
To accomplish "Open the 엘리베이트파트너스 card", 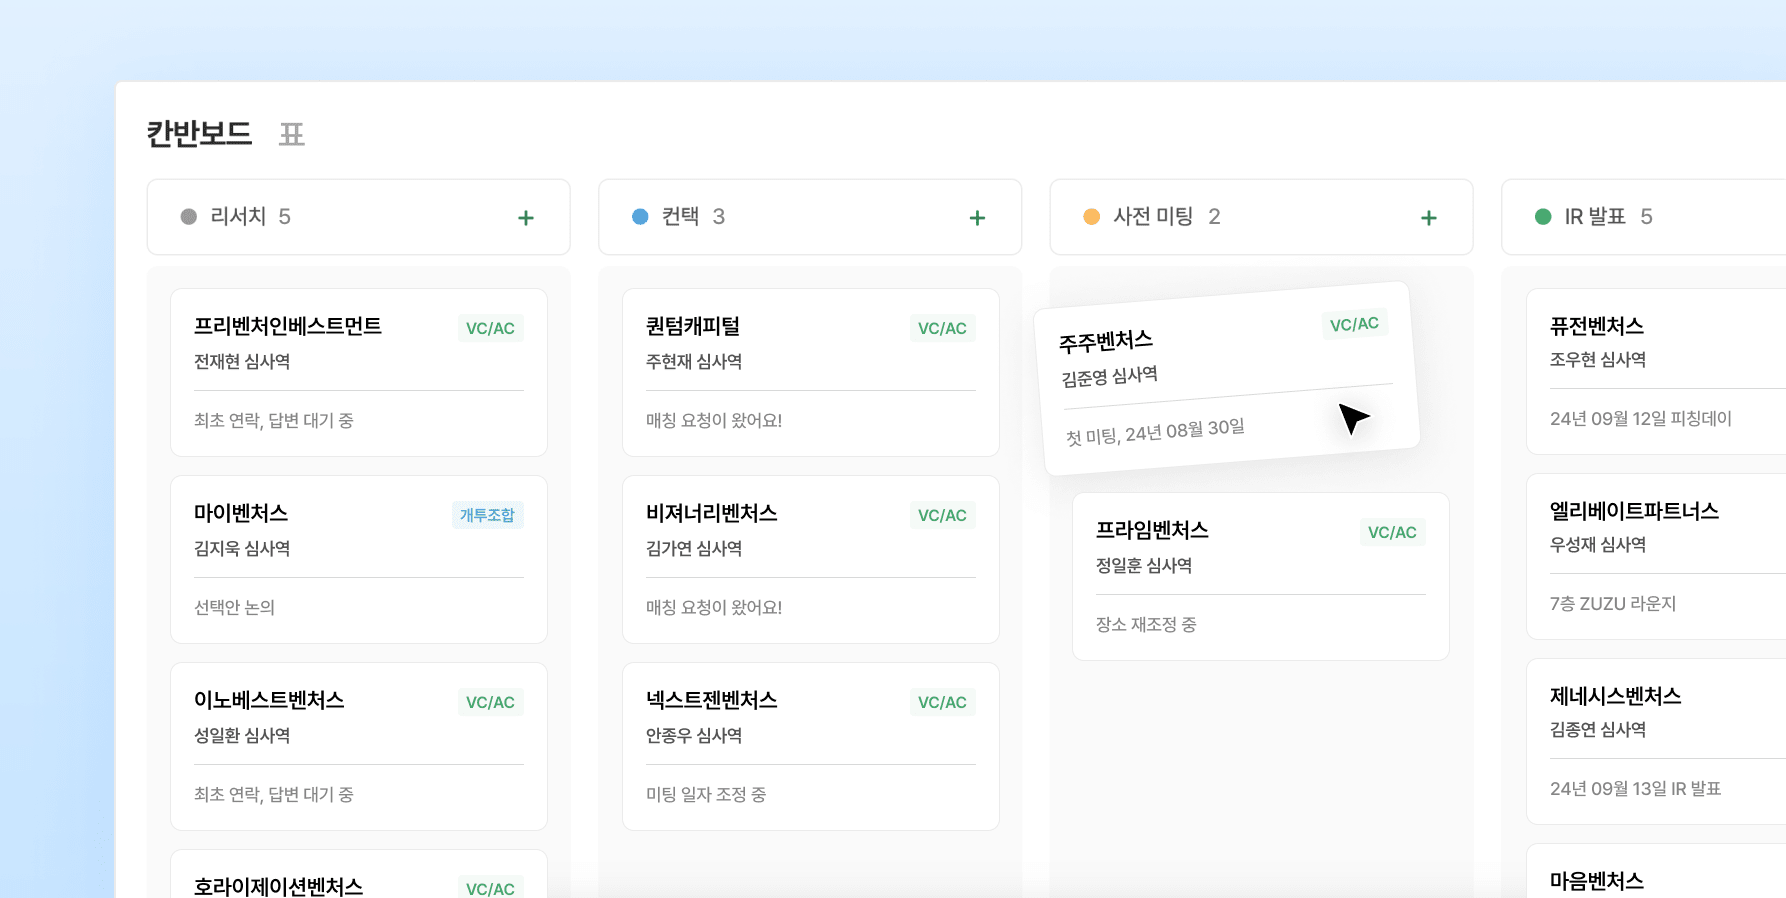I will tap(1656, 556).
